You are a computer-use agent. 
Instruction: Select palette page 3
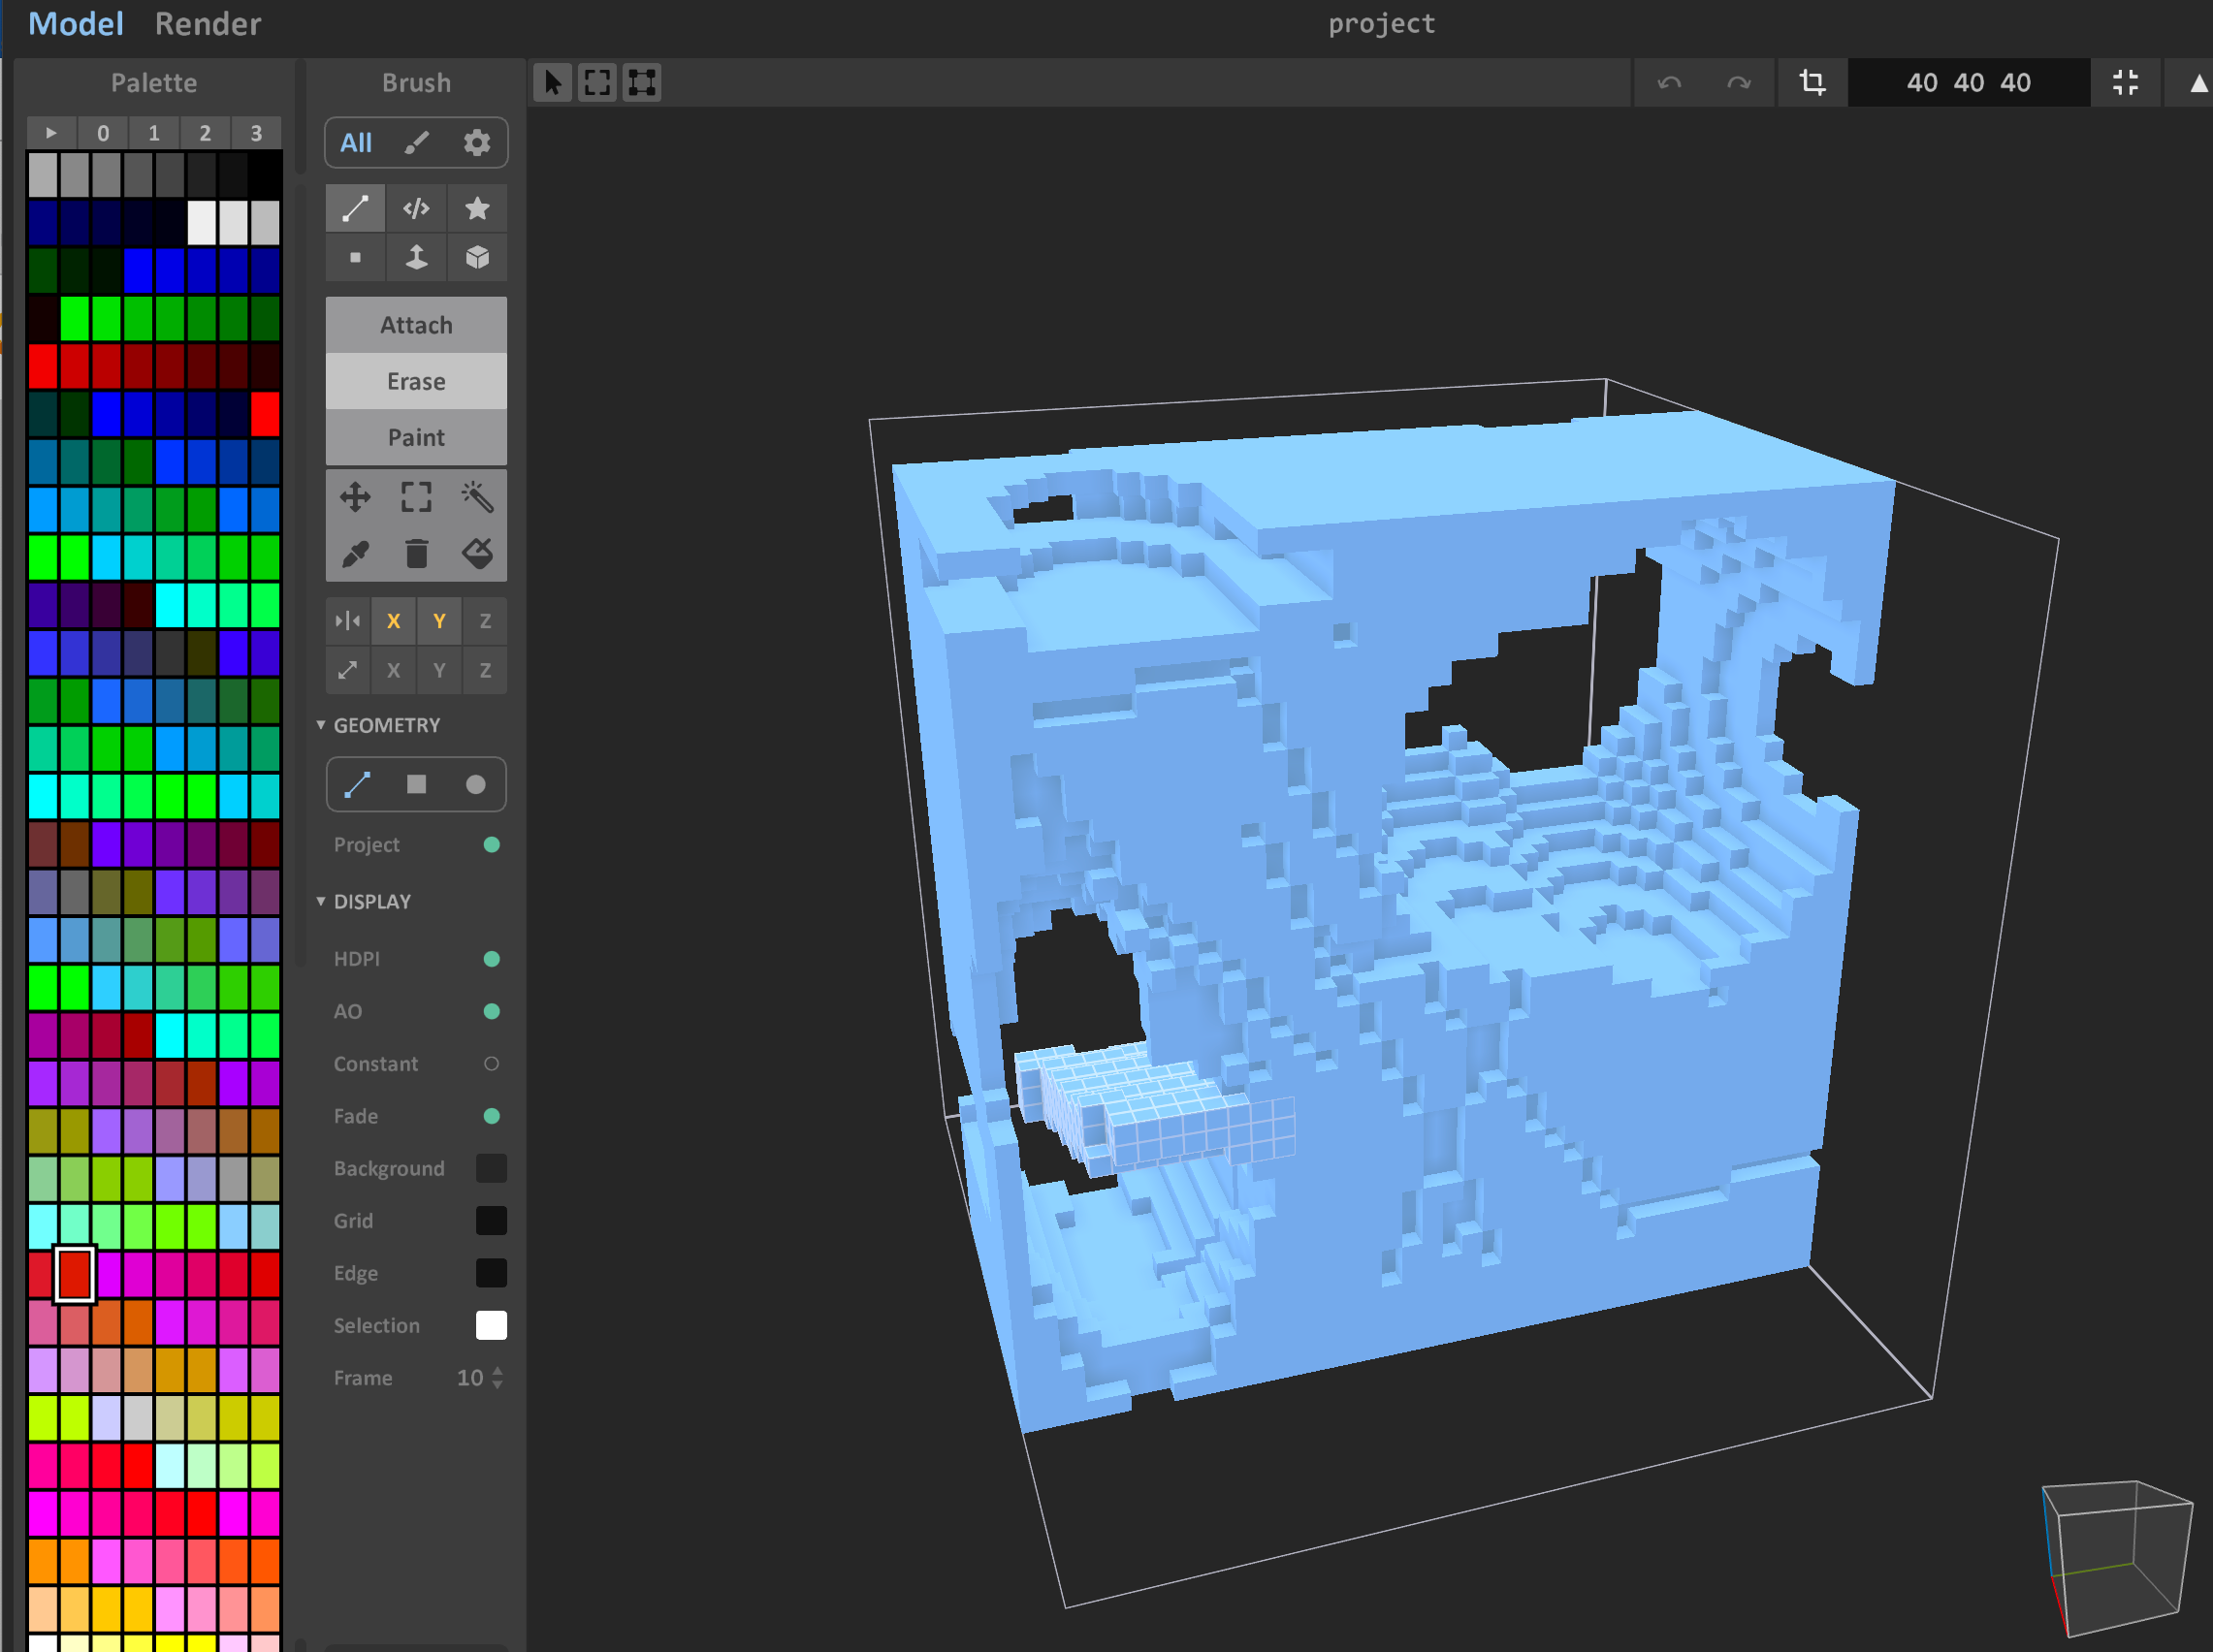click(256, 132)
